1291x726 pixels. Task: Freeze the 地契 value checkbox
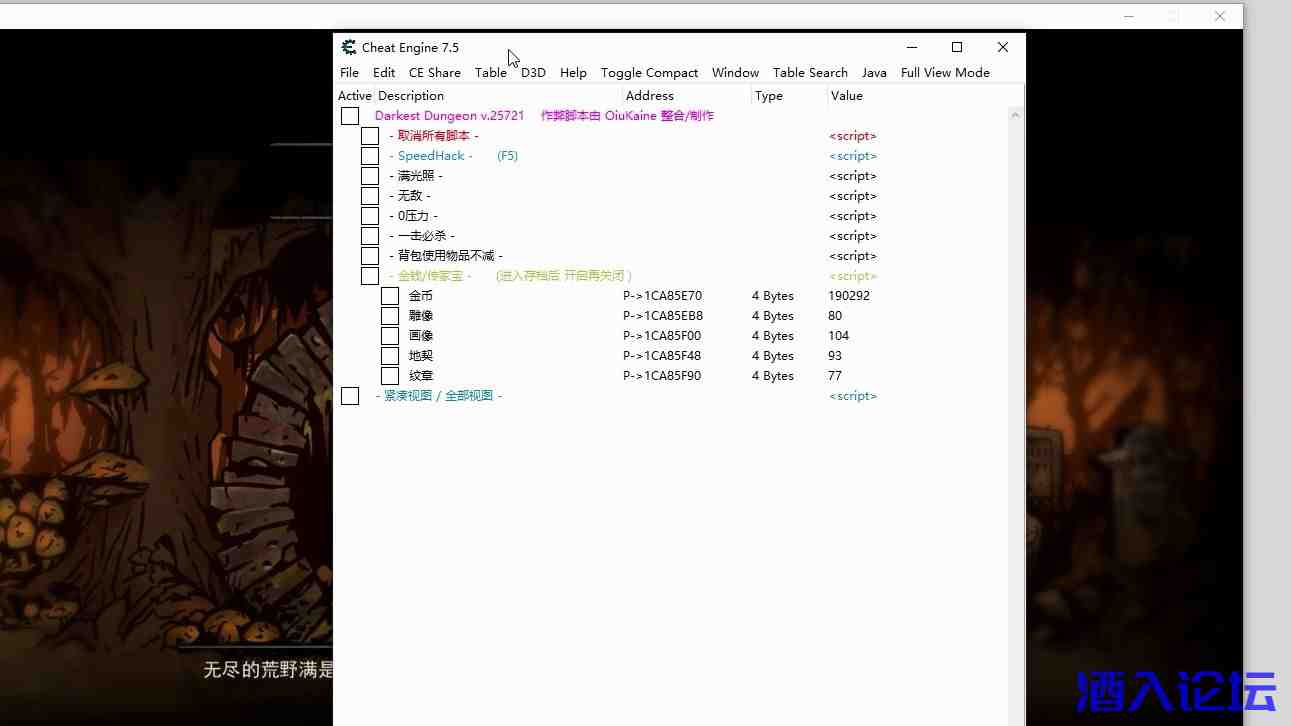point(390,356)
